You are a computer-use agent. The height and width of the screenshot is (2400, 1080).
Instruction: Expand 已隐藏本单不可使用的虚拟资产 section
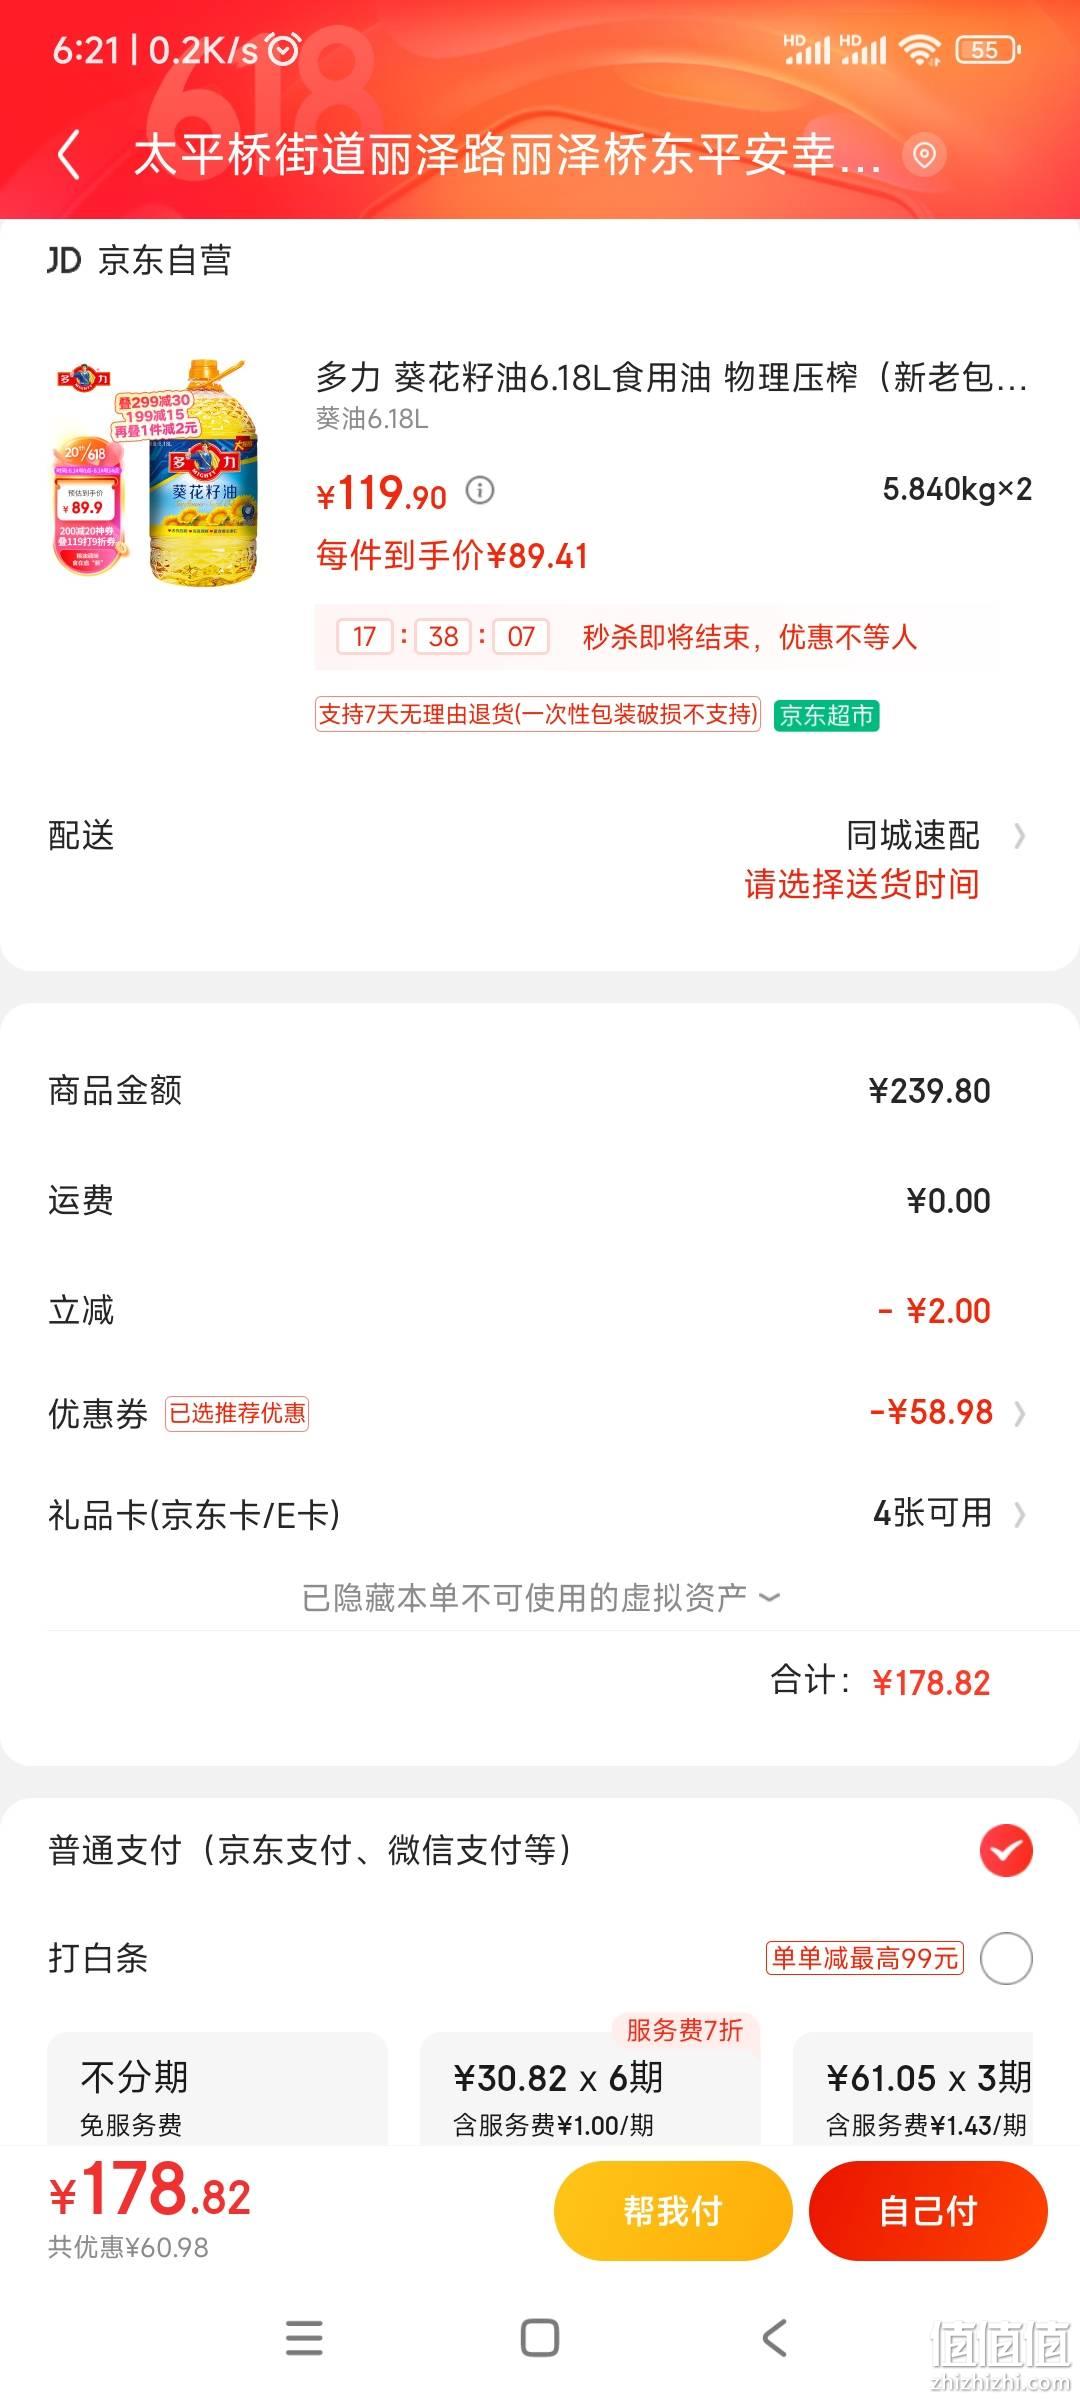coord(540,1598)
